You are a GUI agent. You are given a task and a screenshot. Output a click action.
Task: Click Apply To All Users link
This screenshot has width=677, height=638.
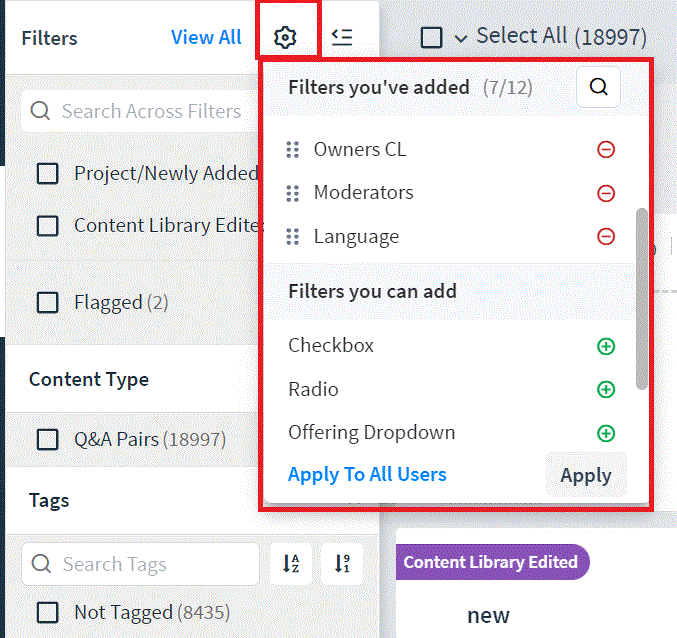[x=367, y=474]
